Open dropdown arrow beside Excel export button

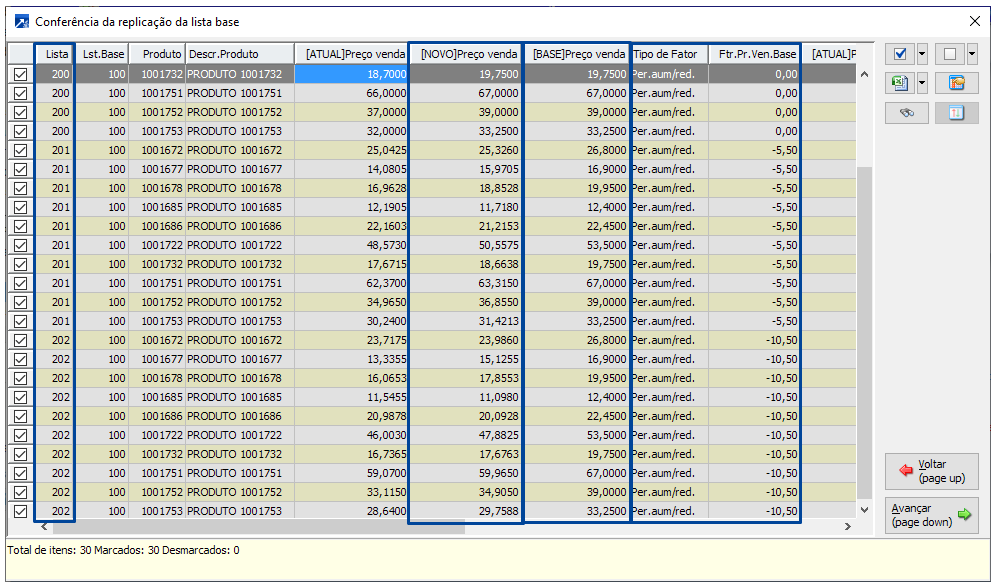pyautogui.click(x=922, y=83)
